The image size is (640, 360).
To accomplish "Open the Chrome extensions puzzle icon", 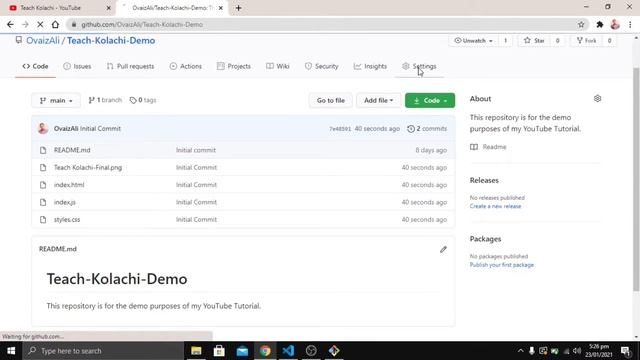I will point(600,24).
